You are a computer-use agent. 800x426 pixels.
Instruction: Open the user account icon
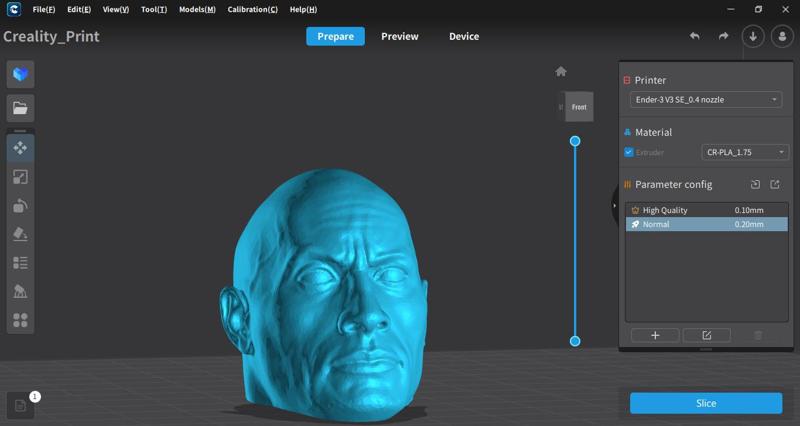[782, 36]
